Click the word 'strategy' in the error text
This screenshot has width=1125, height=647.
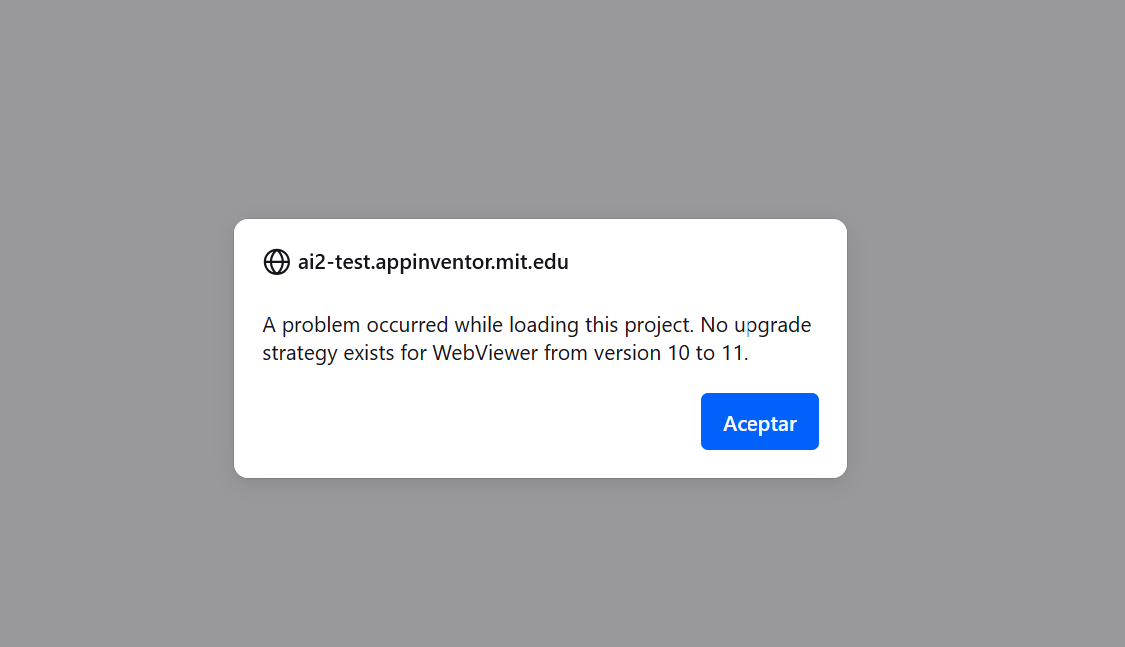pos(300,353)
